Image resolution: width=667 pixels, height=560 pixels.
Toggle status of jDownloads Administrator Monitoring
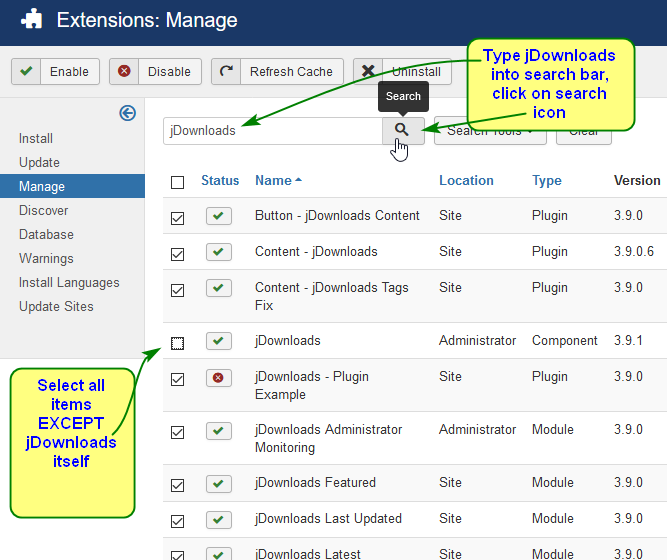coord(219,431)
